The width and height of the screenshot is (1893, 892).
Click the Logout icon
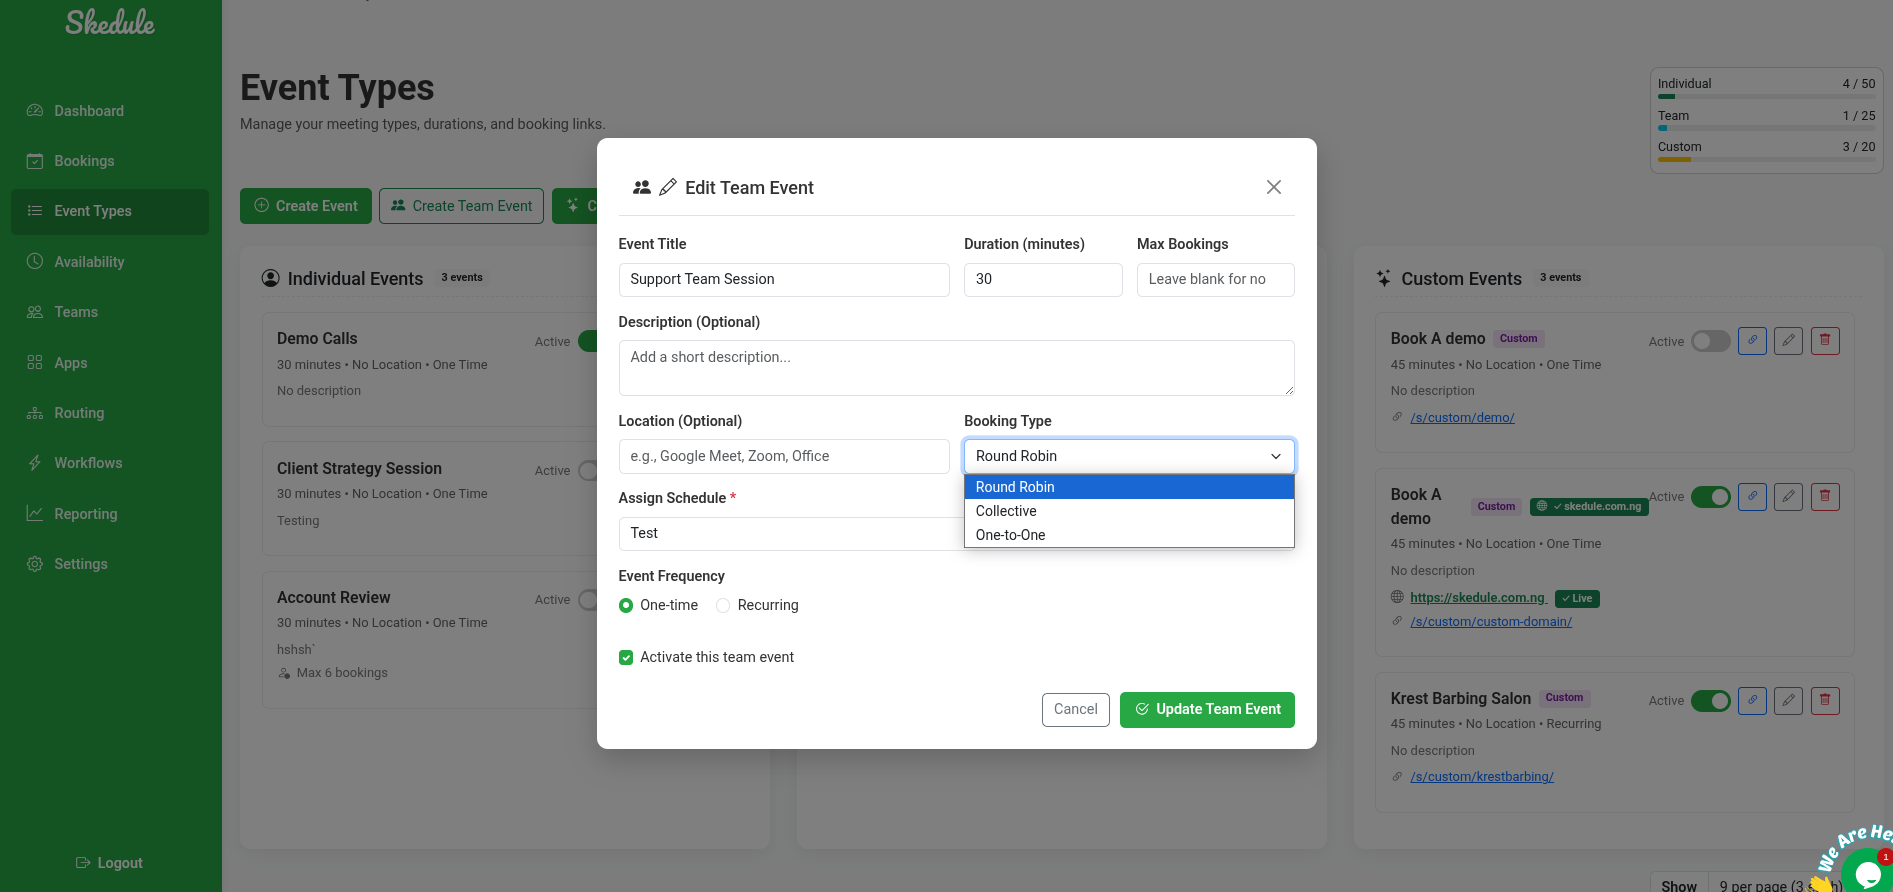click(84, 863)
